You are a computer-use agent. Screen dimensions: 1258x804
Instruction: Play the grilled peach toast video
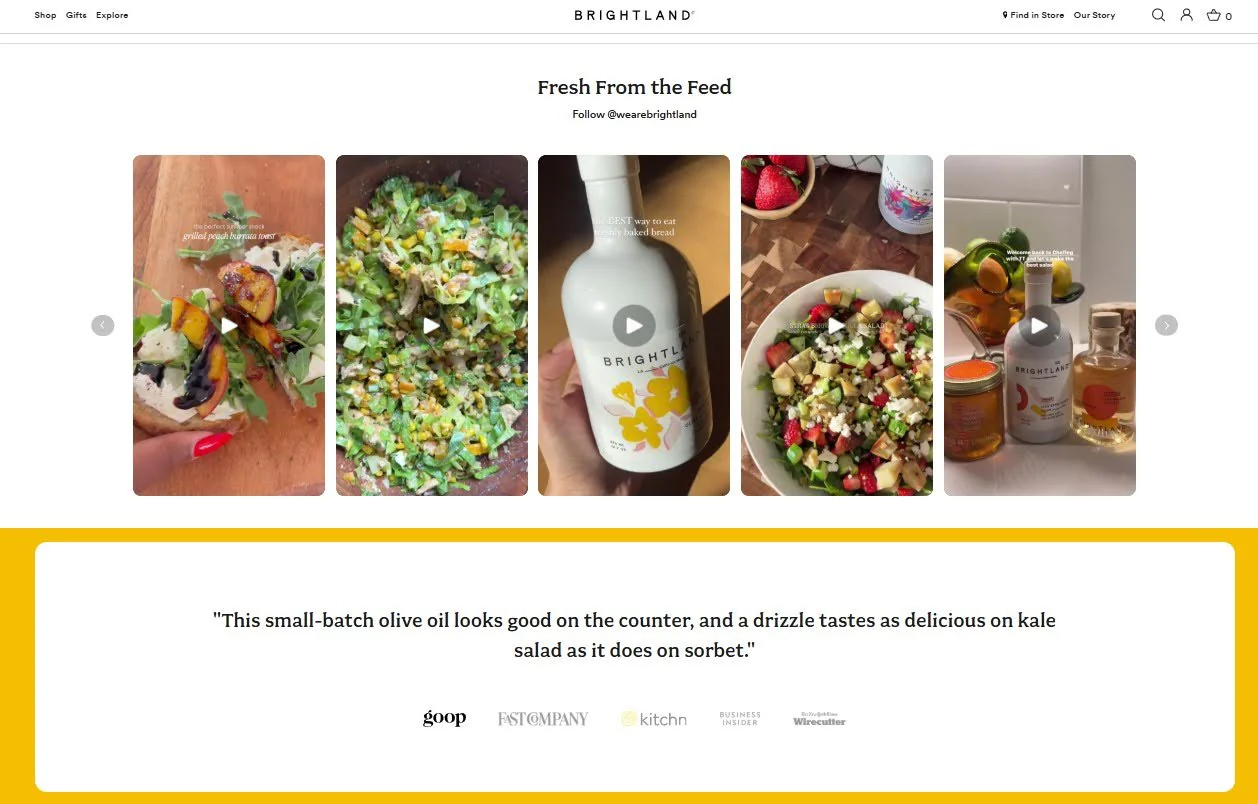point(228,325)
